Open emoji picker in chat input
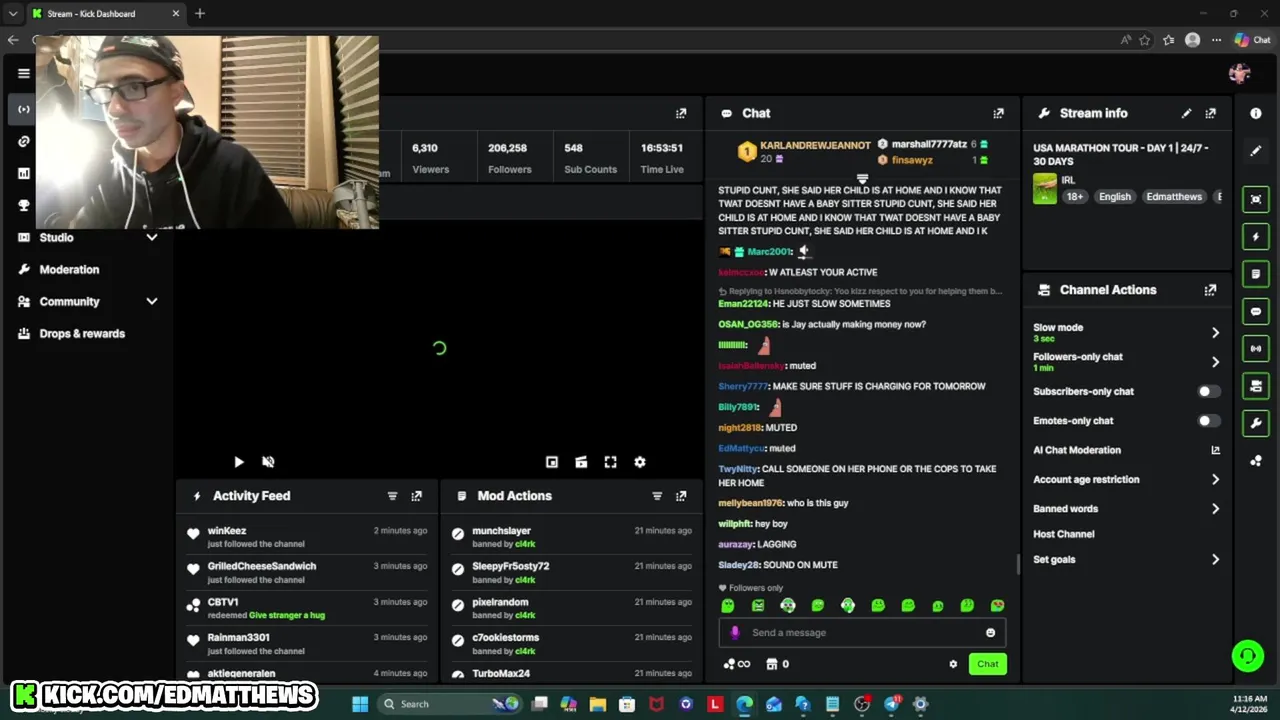Screen dimensions: 1280x720 click(990, 632)
